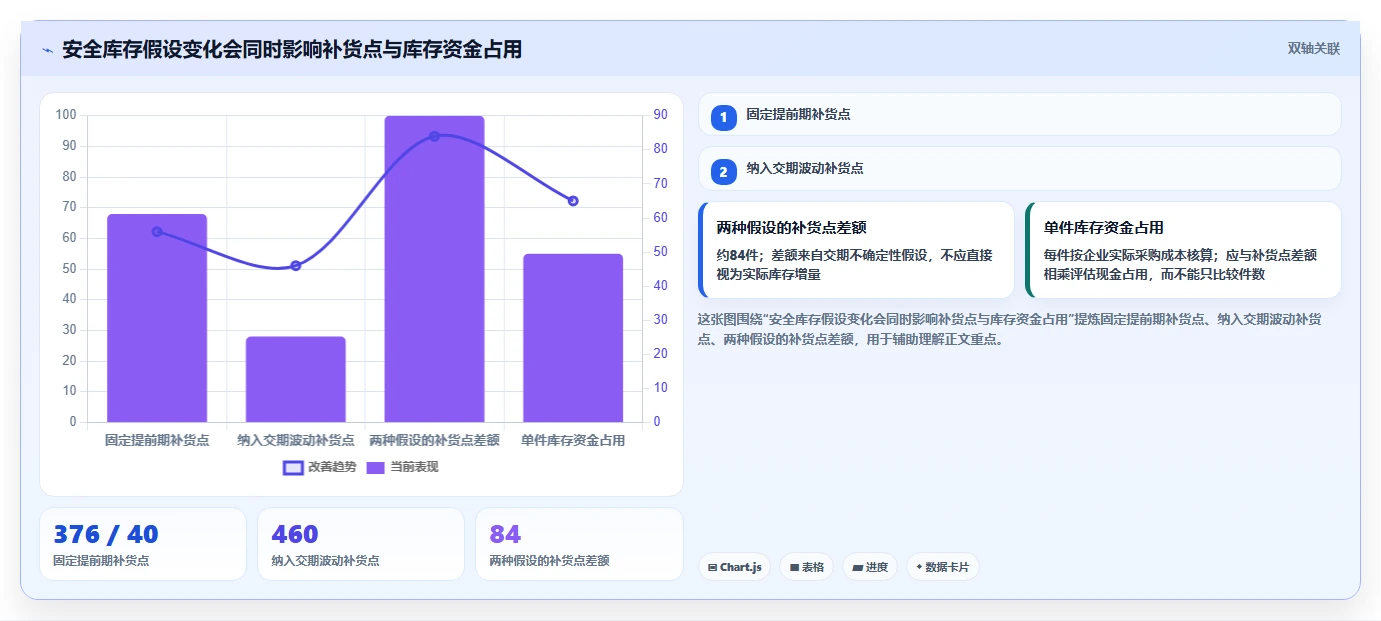Open the 两种假设的补货点差额 info card
1381x621 pixels.
click(856, 250)
